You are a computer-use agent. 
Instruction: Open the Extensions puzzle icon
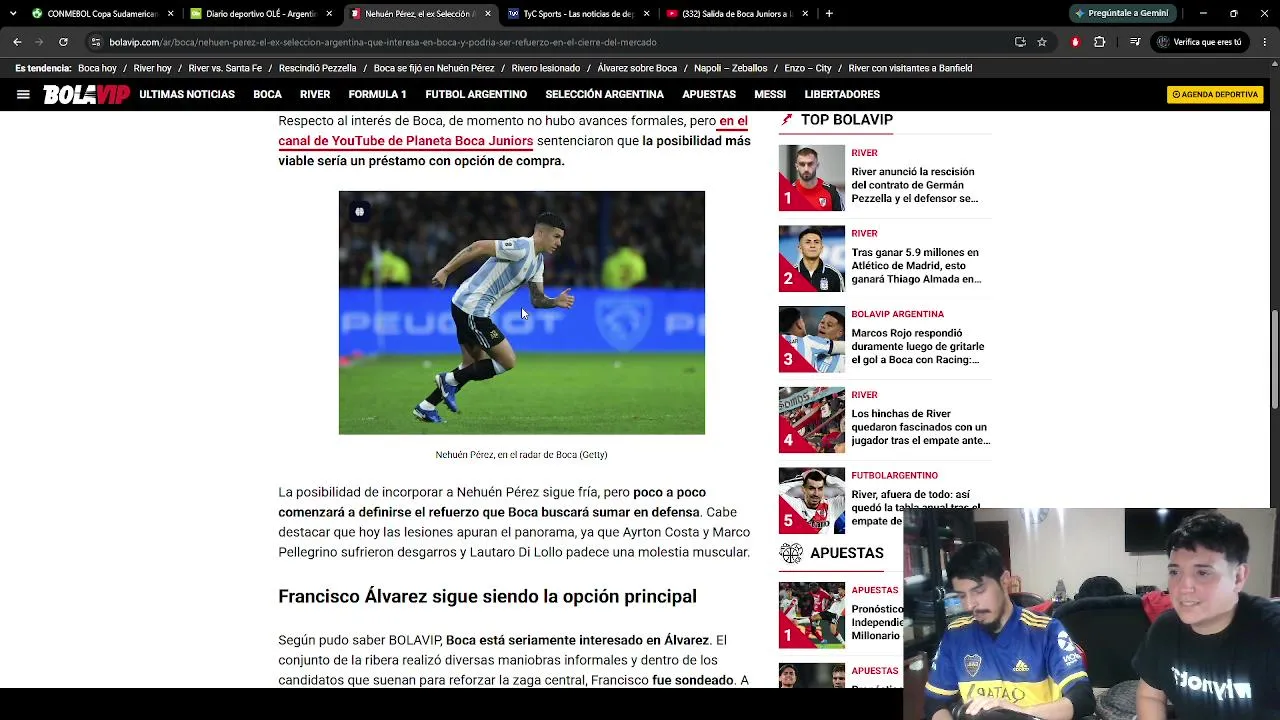tap(1099, 42)
